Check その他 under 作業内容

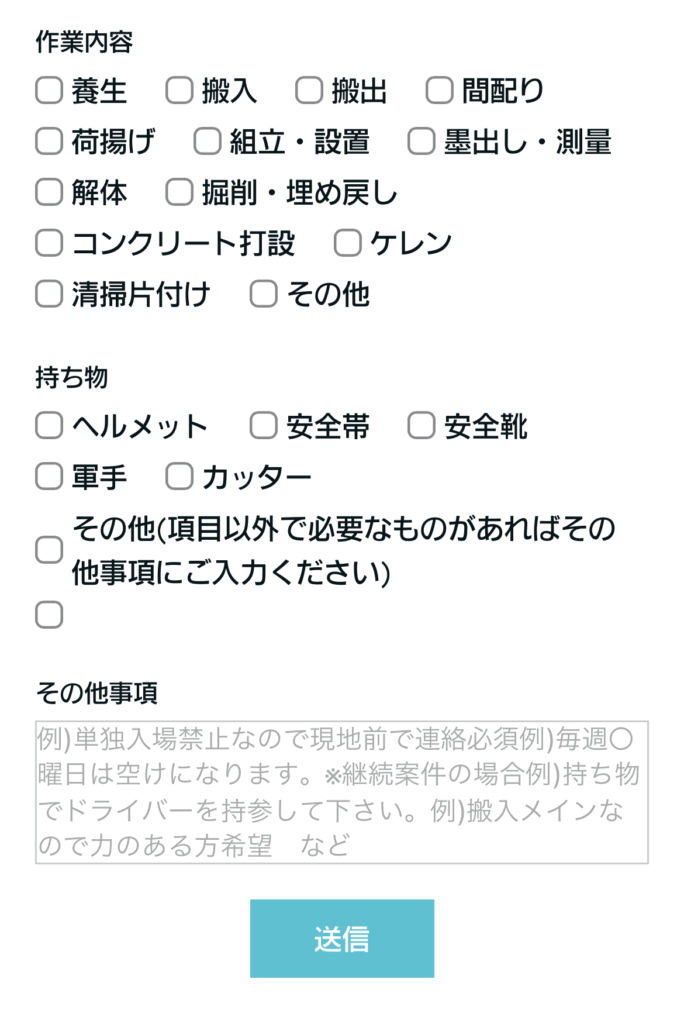click(x=263, y=294)
